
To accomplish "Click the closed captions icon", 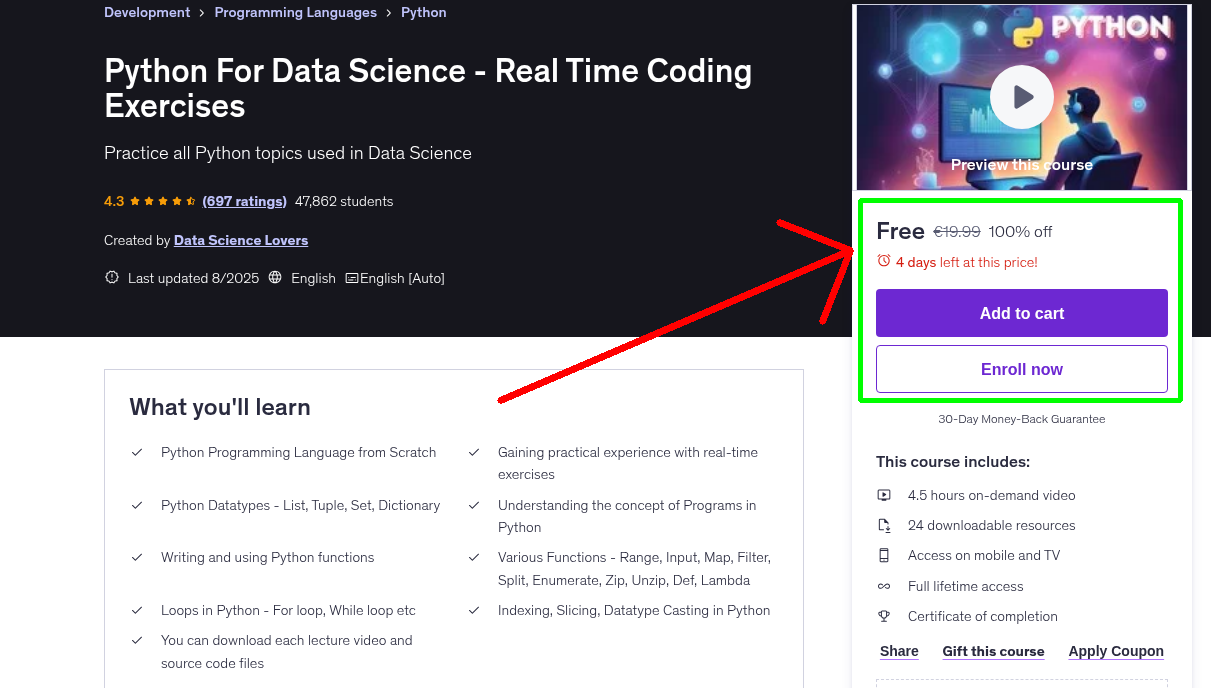I will pyautogui.click(x=352, y=278).
